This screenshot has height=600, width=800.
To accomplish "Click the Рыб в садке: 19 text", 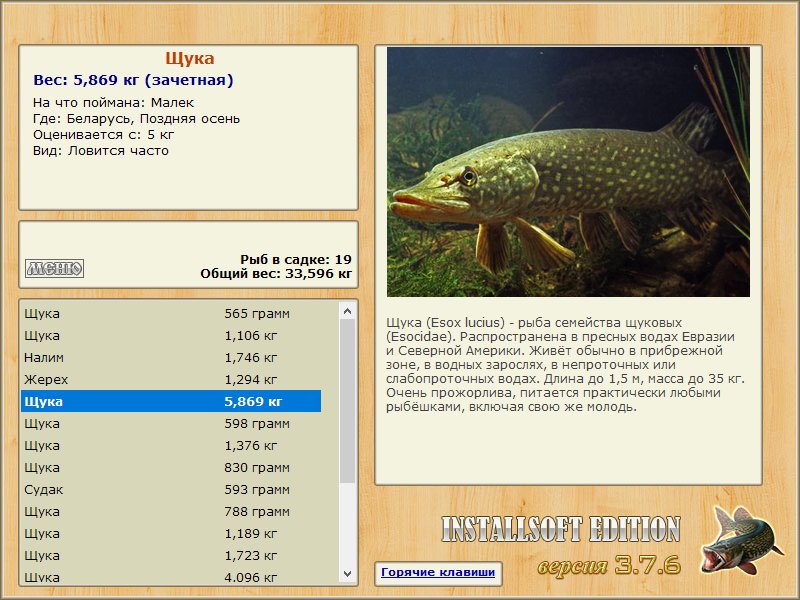I will pos(296,259).
